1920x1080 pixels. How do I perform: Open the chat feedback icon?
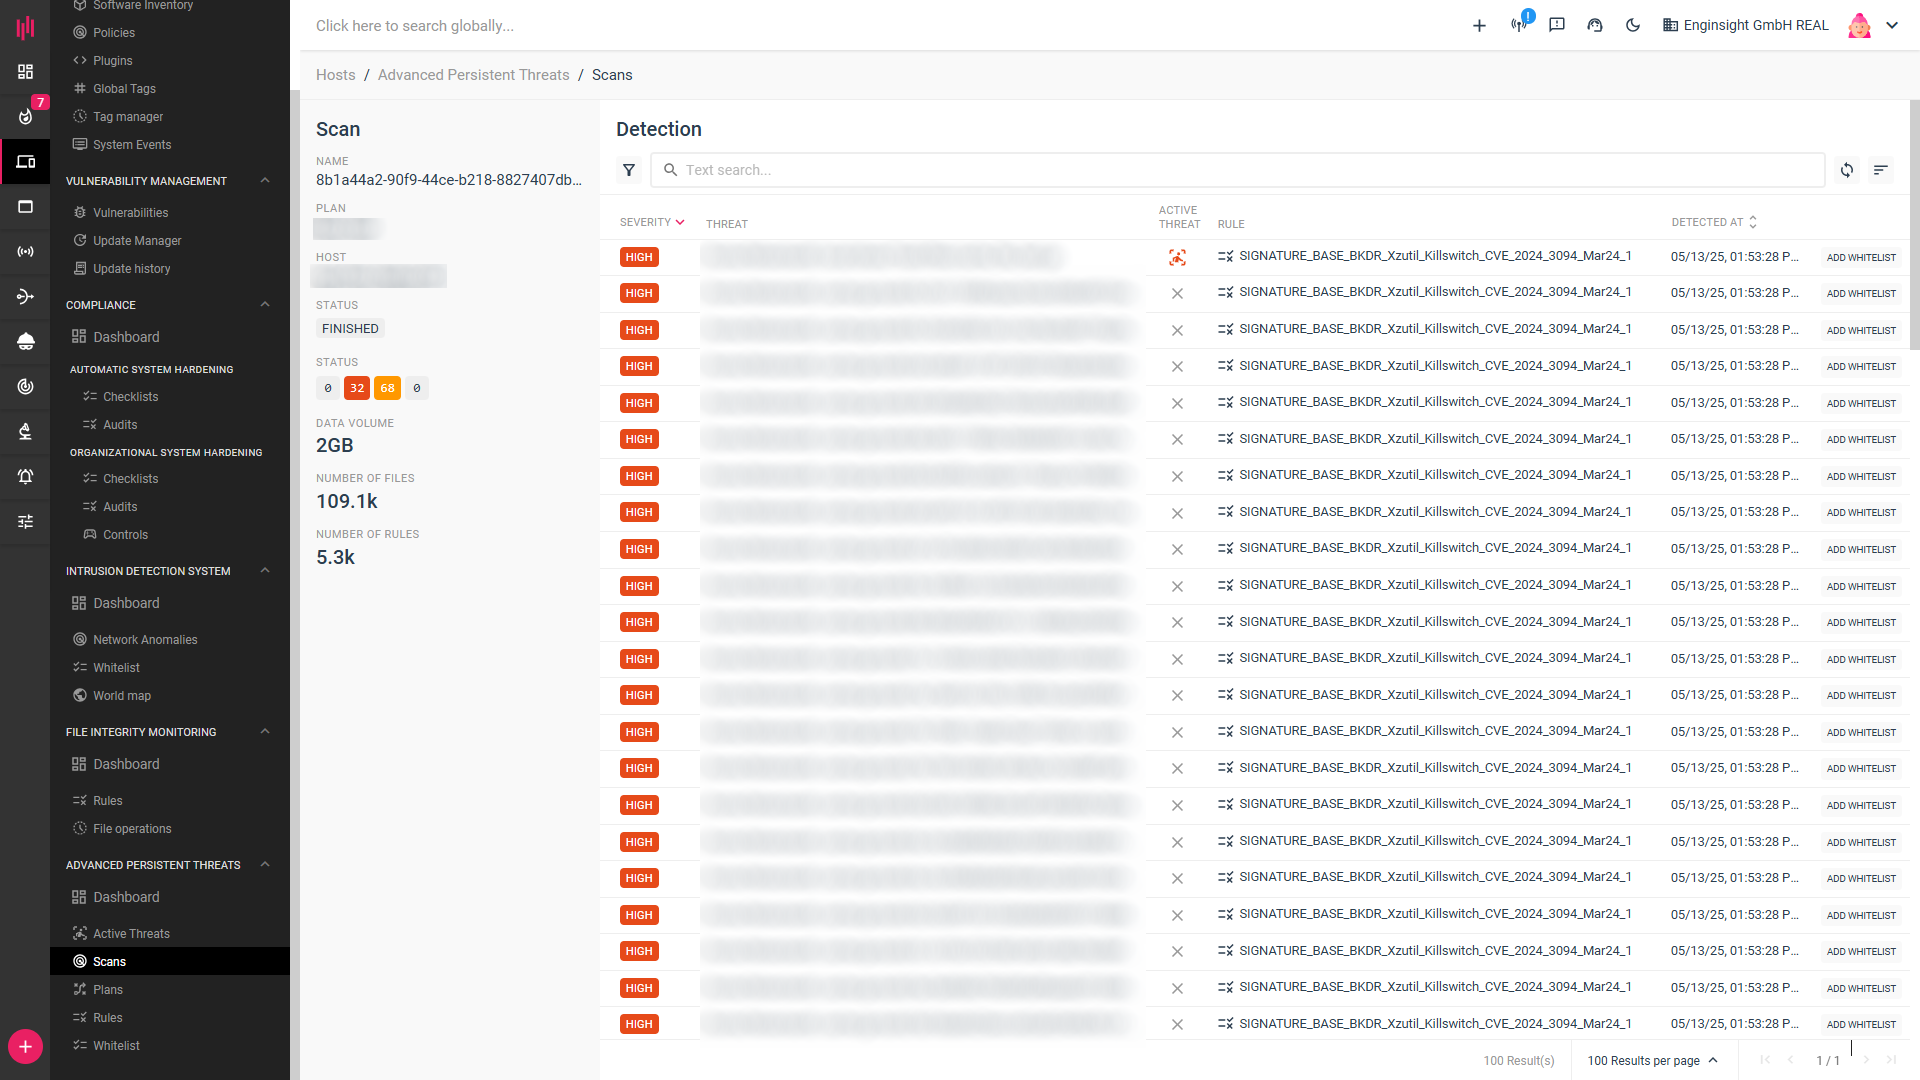tap(1557, 26)
